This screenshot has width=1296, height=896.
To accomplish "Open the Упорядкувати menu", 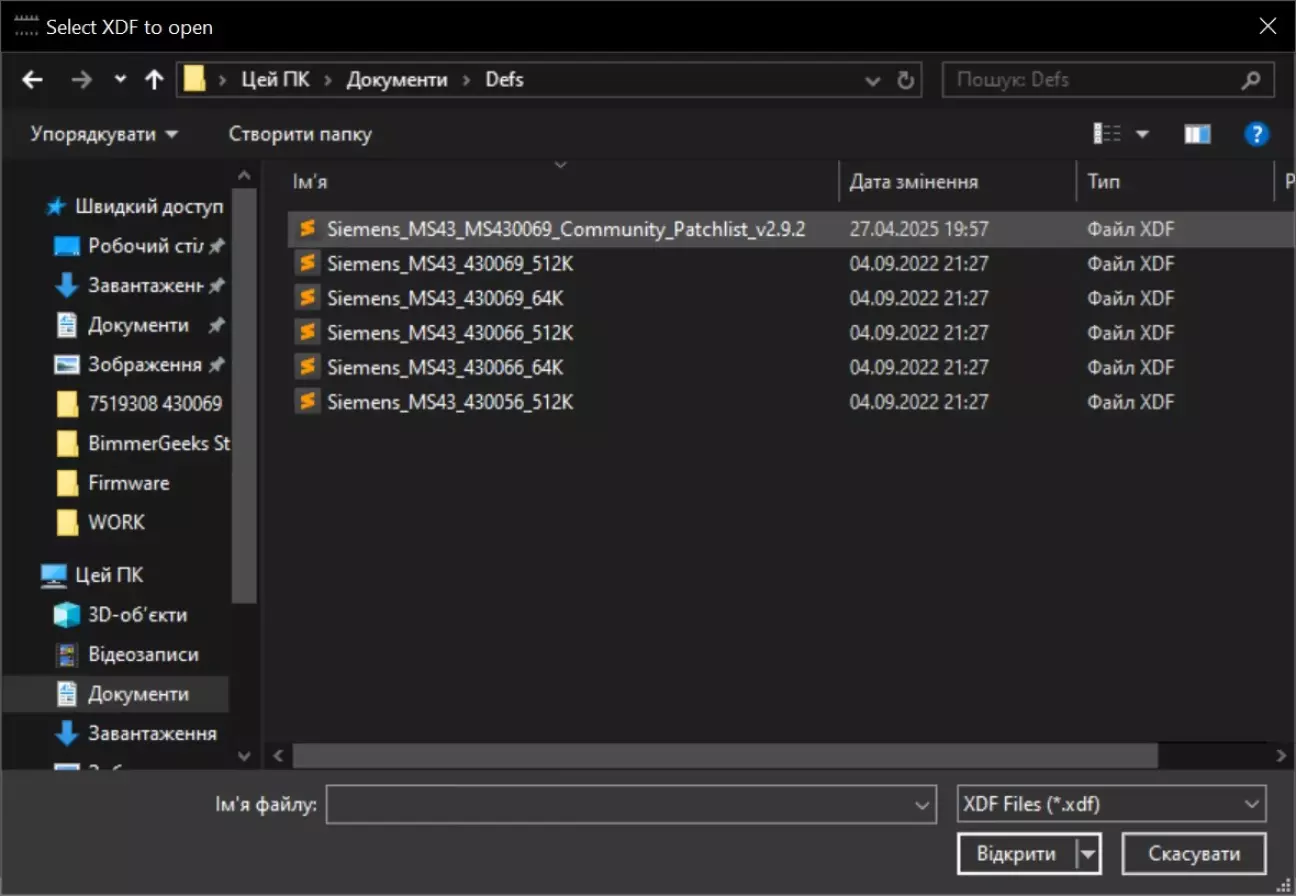I will [x=104, y=134].
